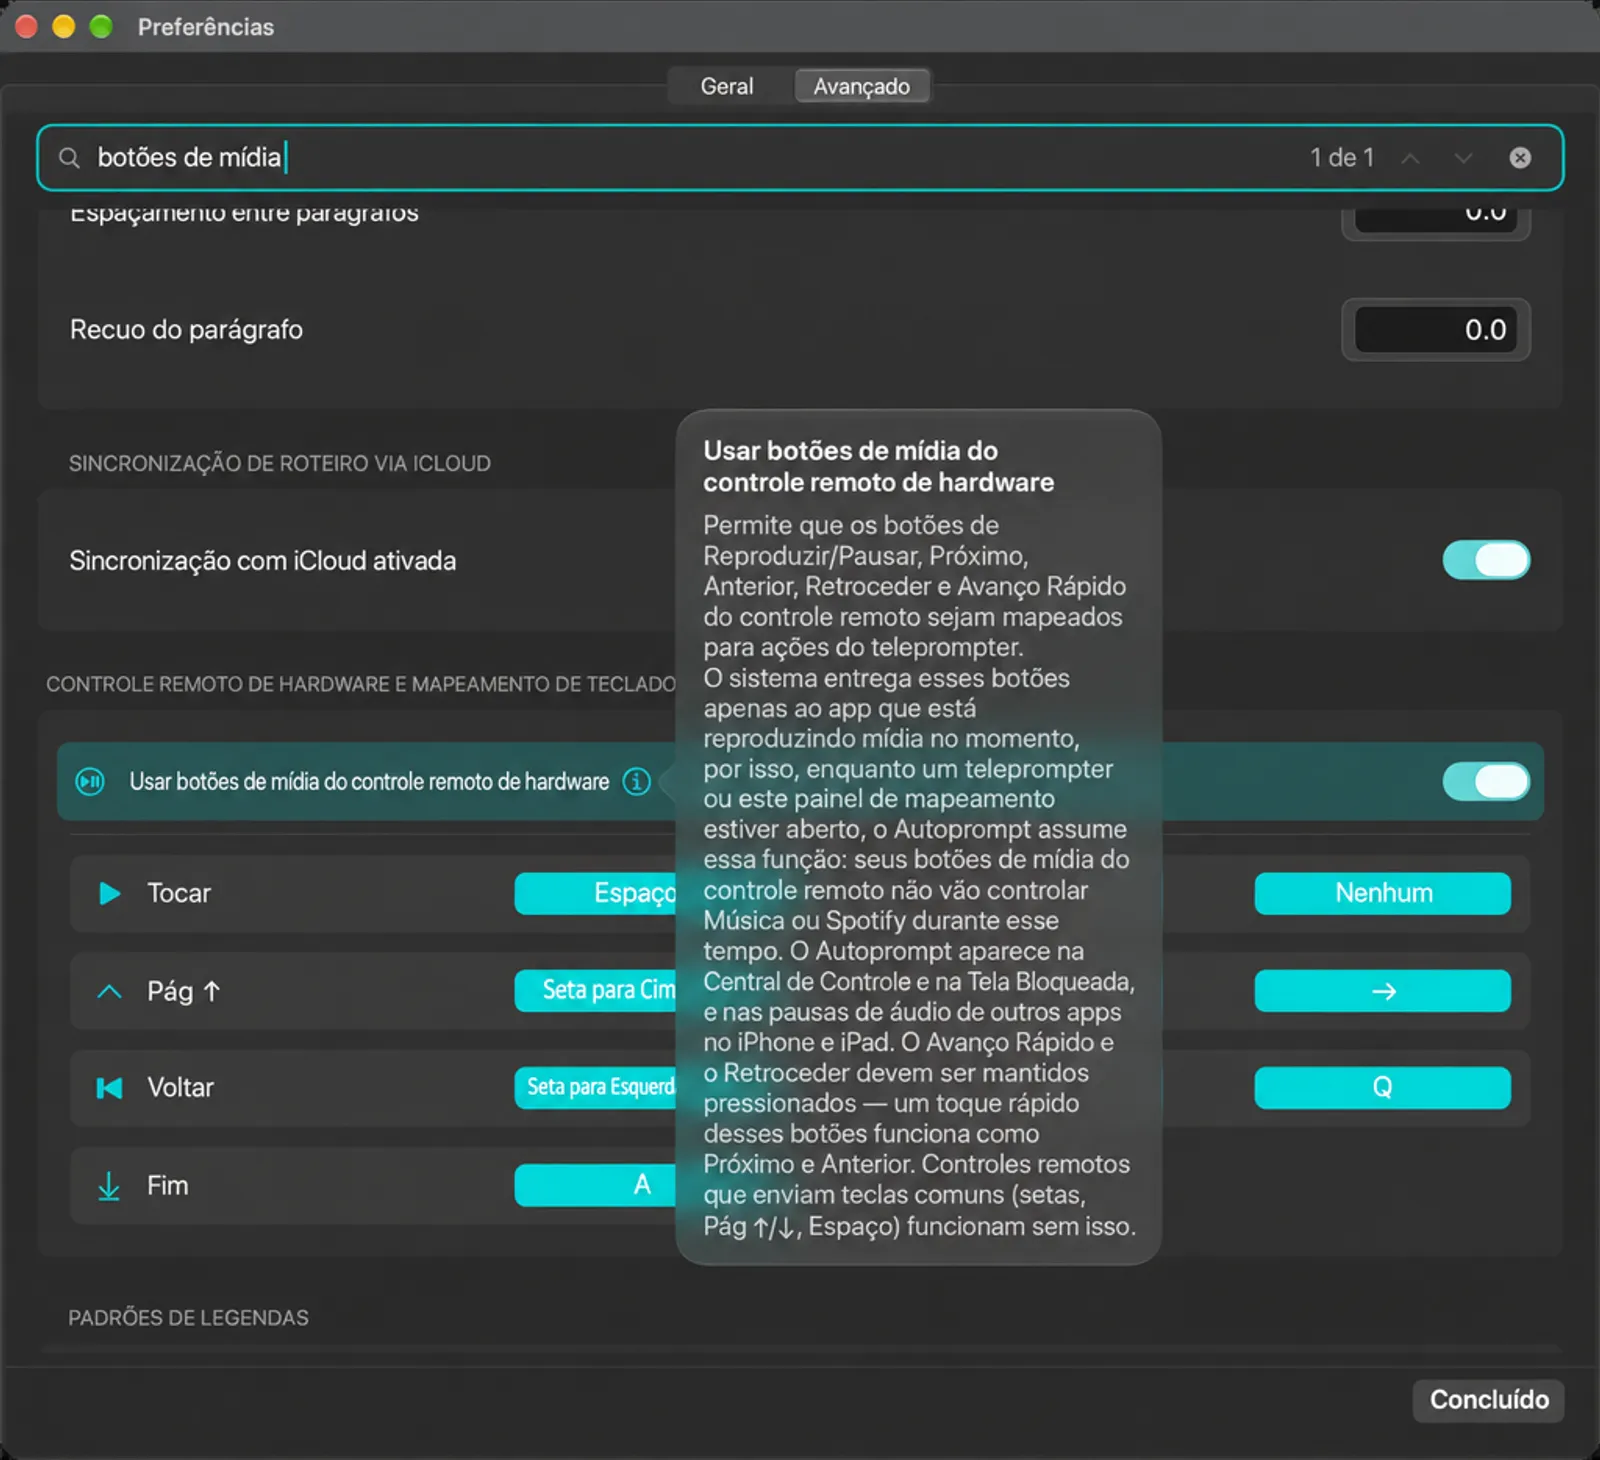Click the info popover title text
This screenshot has height=1460, width=1600.
tap(878, 466)
